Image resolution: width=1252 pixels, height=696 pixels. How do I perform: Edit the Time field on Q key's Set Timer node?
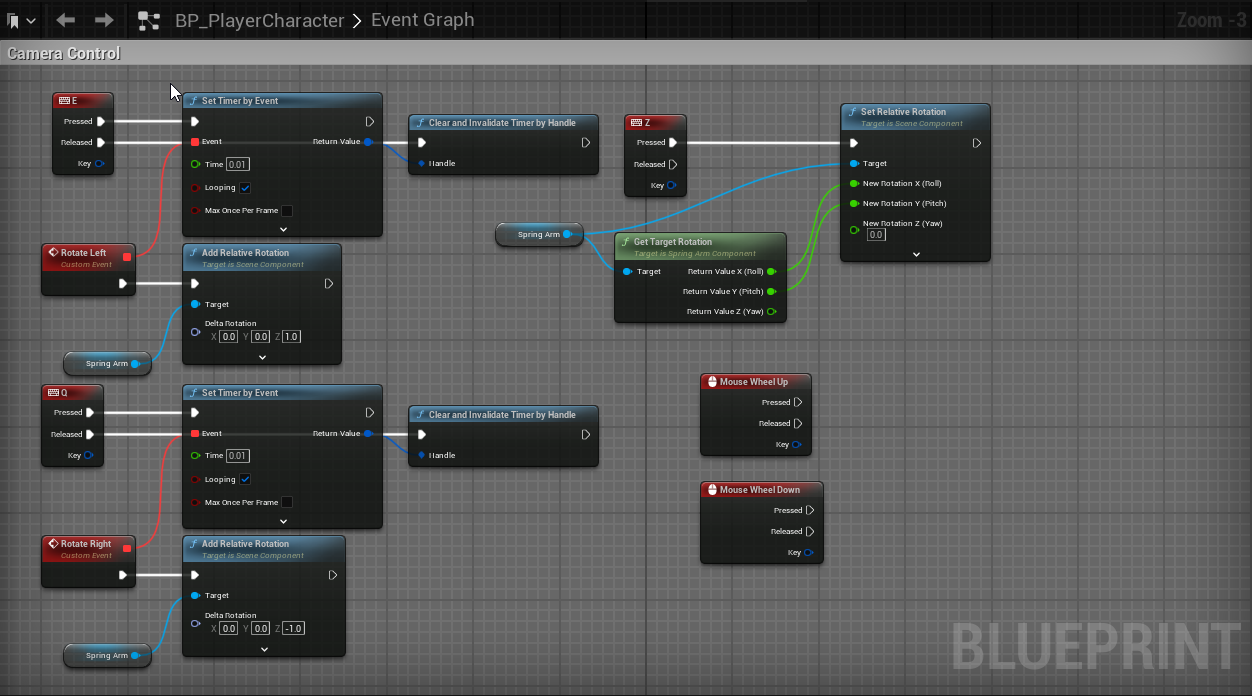coord(238,456)
